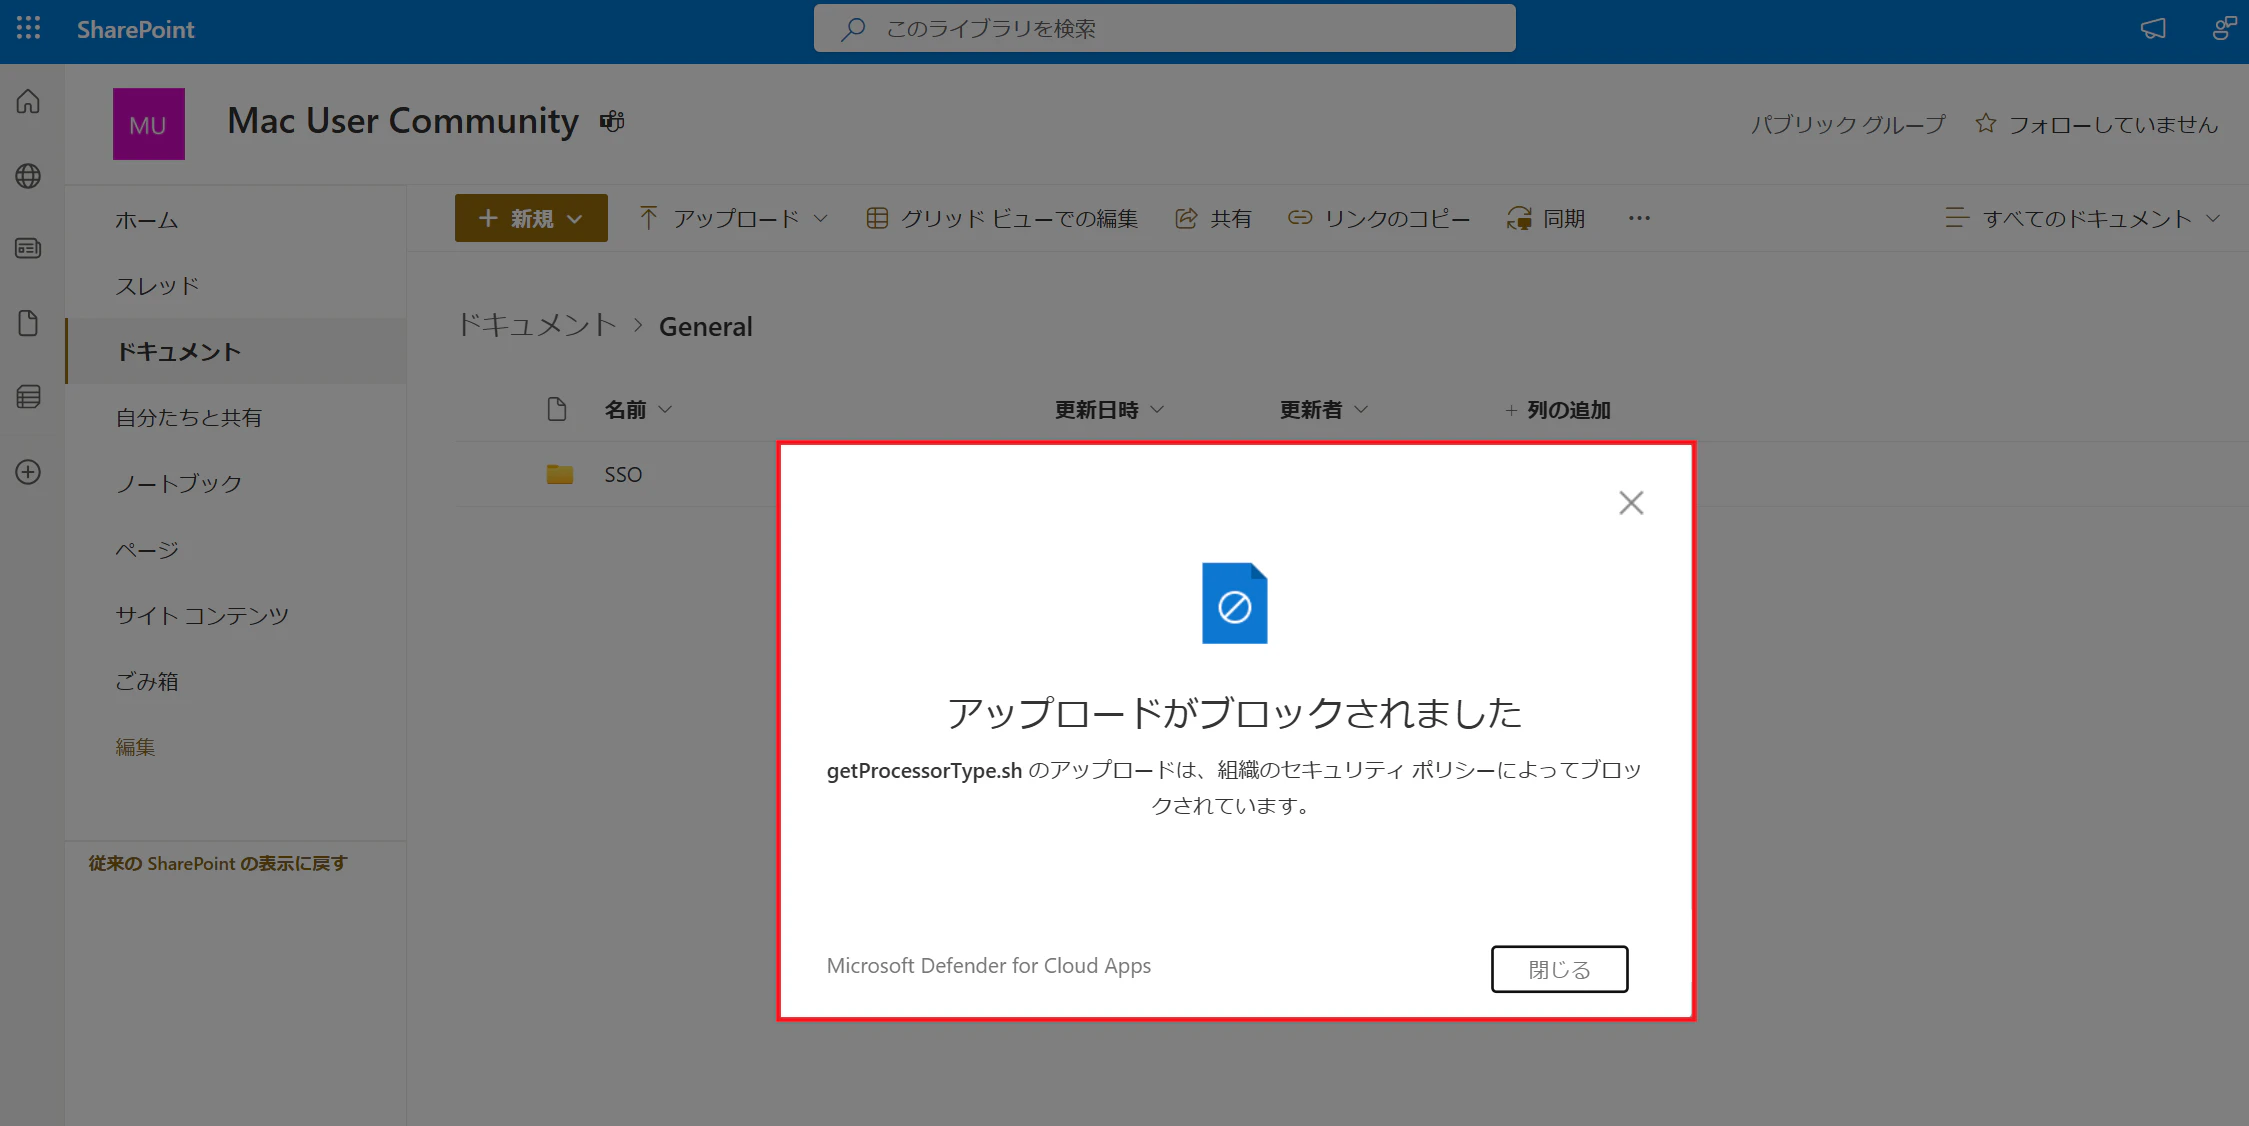Dismiss the dialog with the 閉じる button
The image size is (2249, 1126).
1559,968
